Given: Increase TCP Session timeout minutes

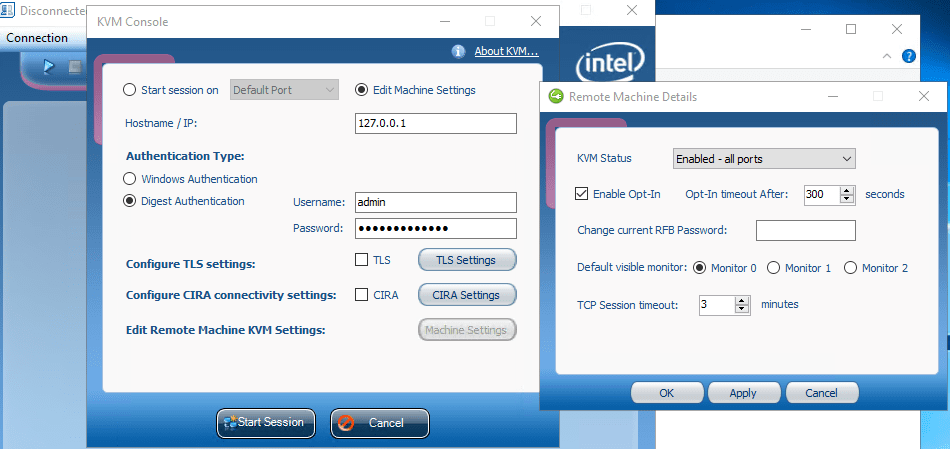Looking at the screenshot, I should [742, 301].
